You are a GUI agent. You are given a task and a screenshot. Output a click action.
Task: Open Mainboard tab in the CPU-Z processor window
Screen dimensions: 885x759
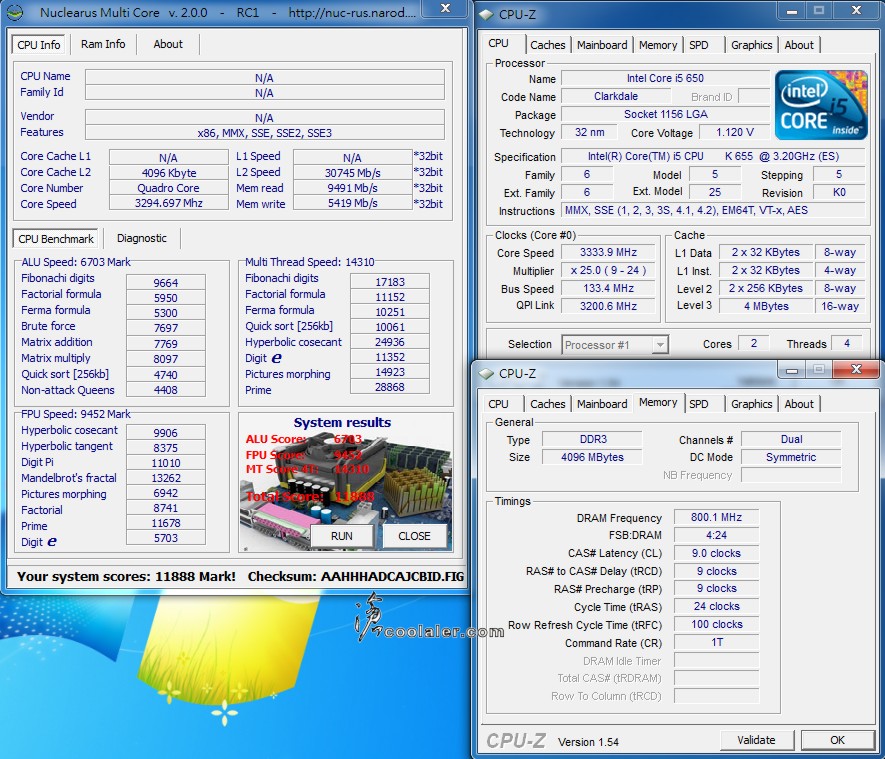[x=602, y=45]
